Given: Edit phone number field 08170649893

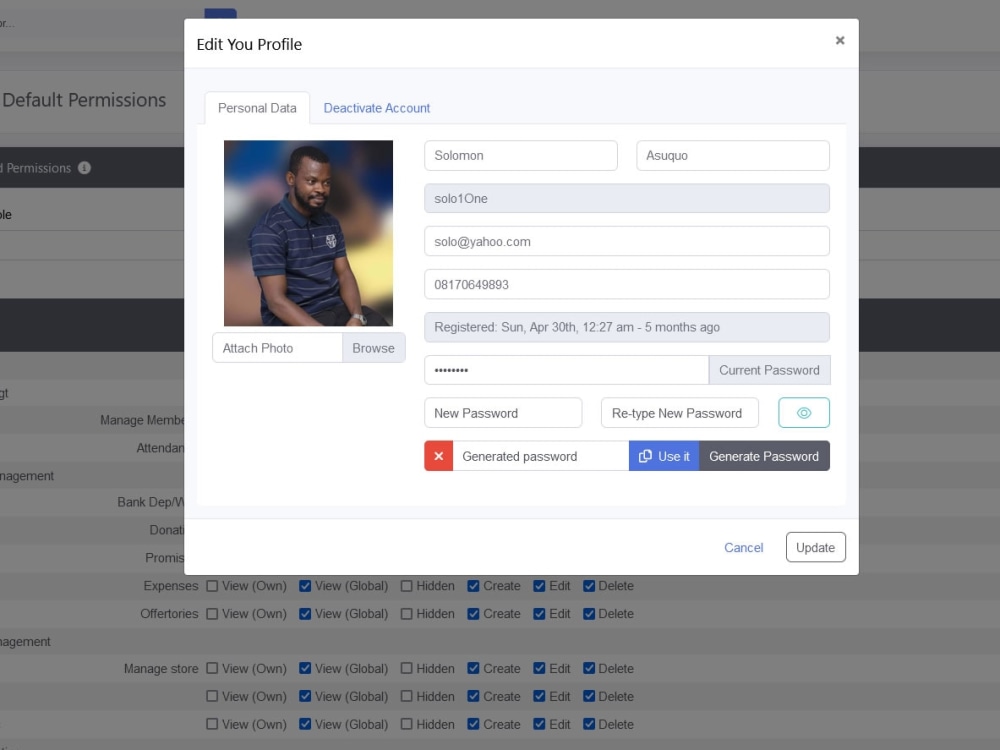Looking at the screenshot, I should [627, 284].
